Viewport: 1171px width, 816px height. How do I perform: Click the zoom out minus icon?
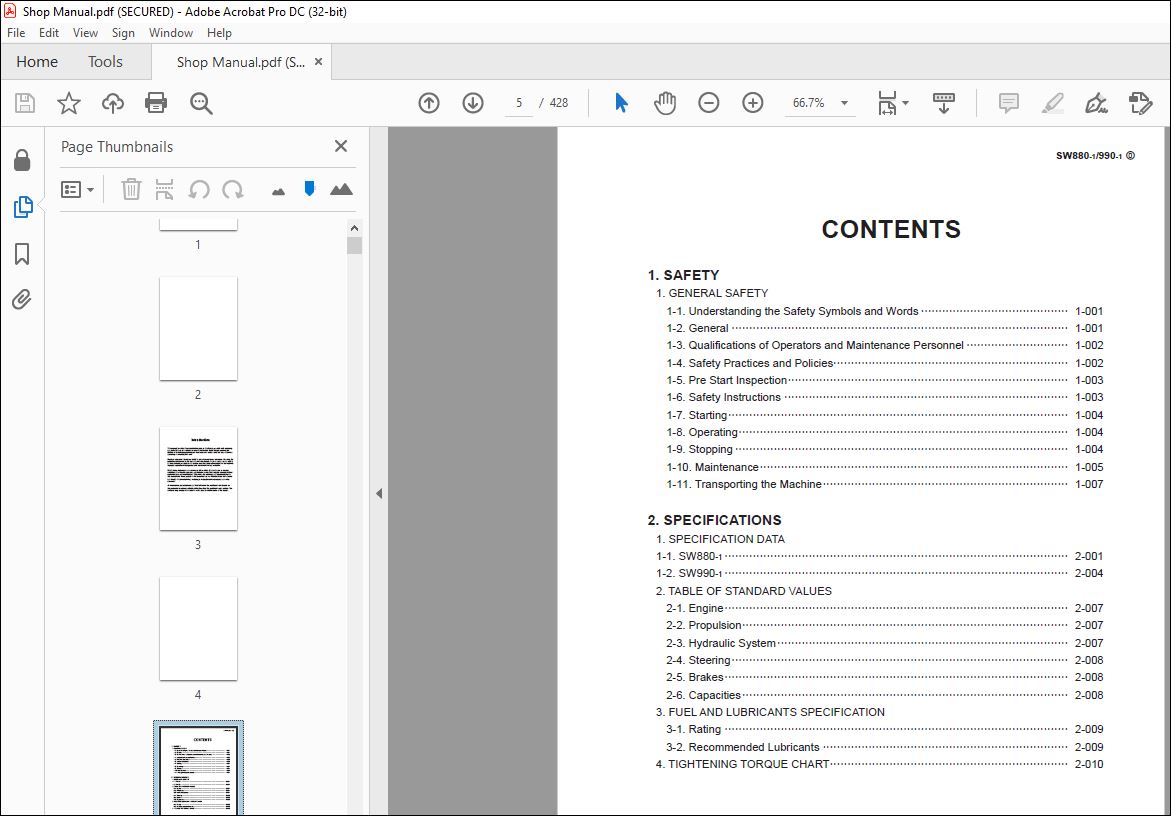(709, 103)
